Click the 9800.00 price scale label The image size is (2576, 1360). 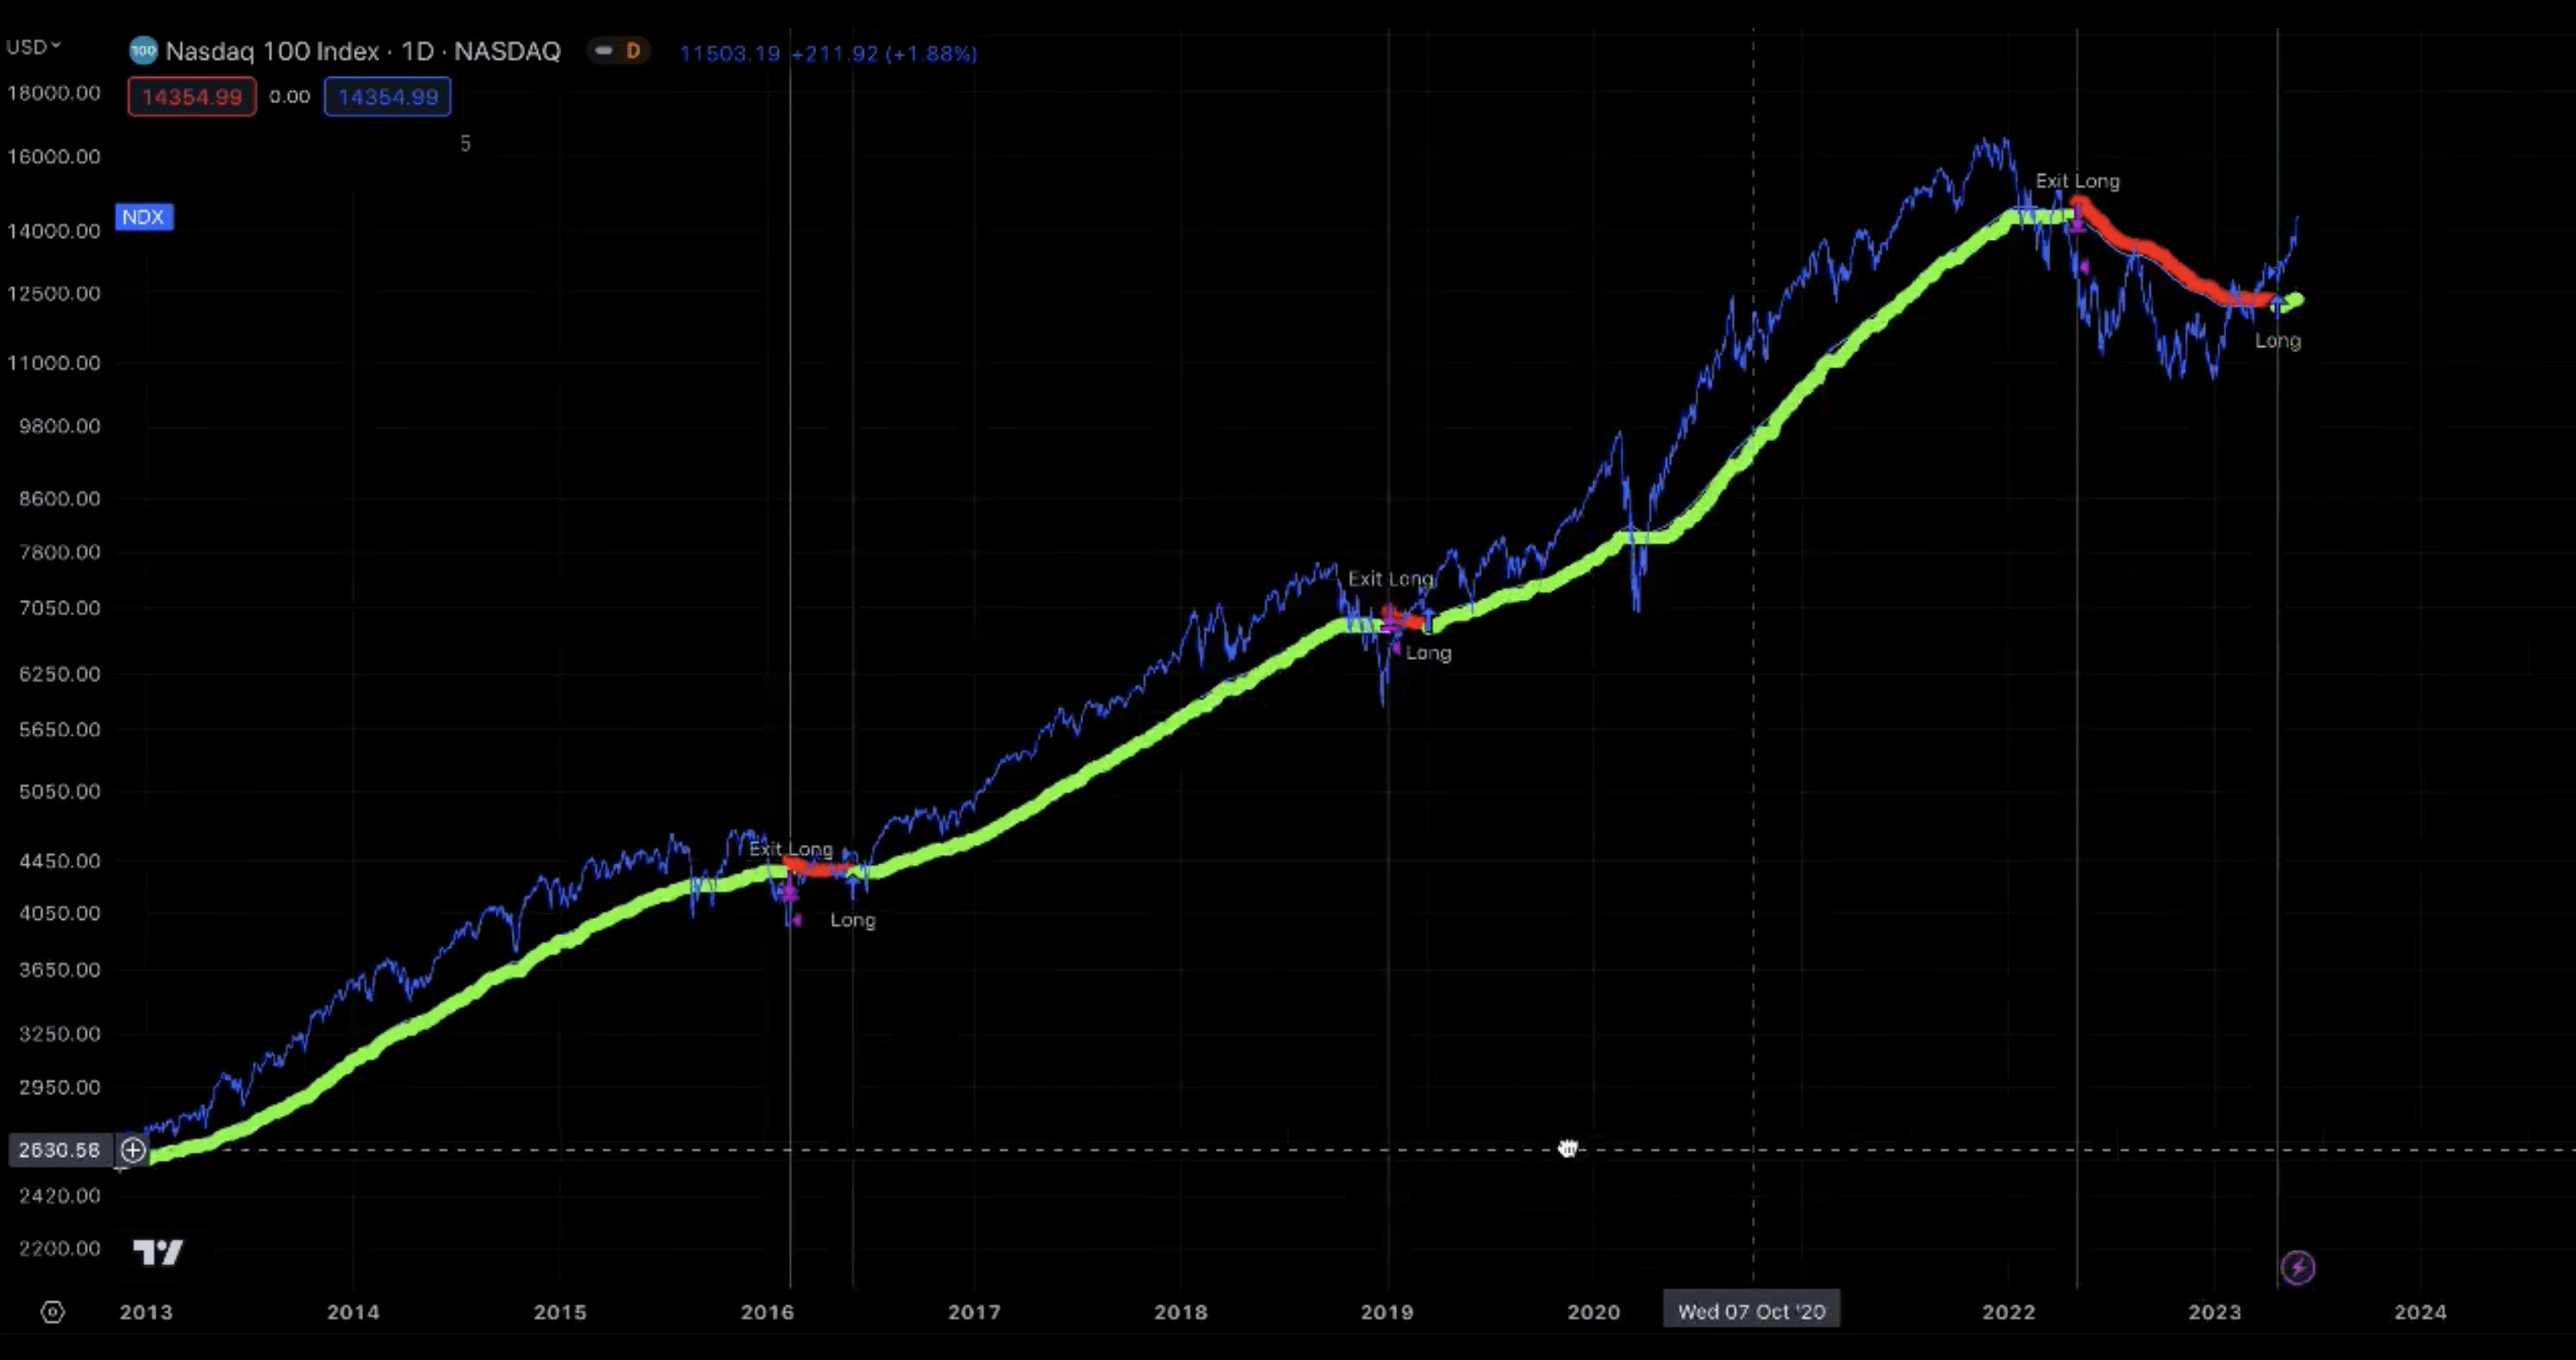point(60,426)
